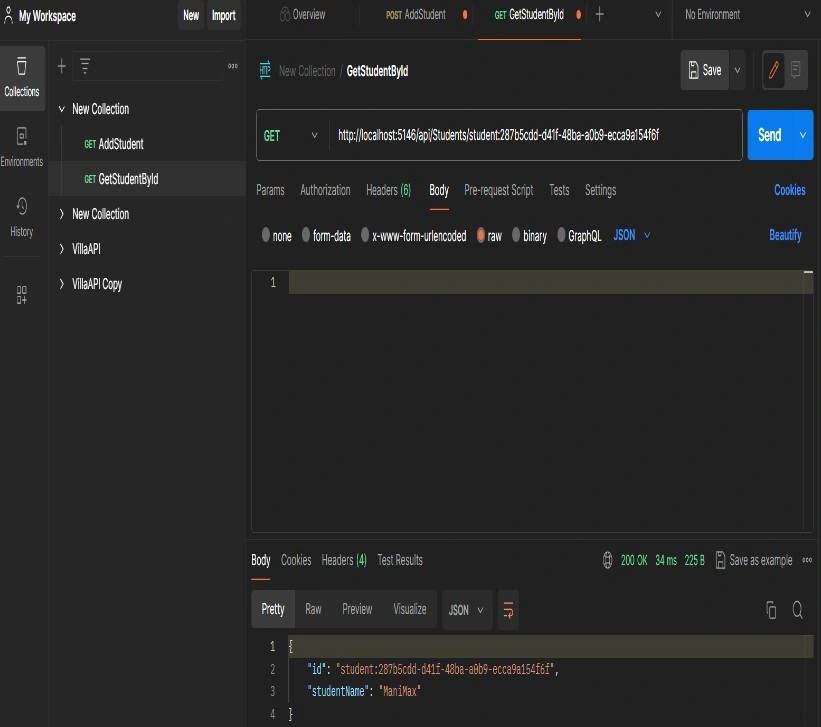Screen dimensions: 821x727
Task: Click the Beautify link
Action: (x=785, y=235)
